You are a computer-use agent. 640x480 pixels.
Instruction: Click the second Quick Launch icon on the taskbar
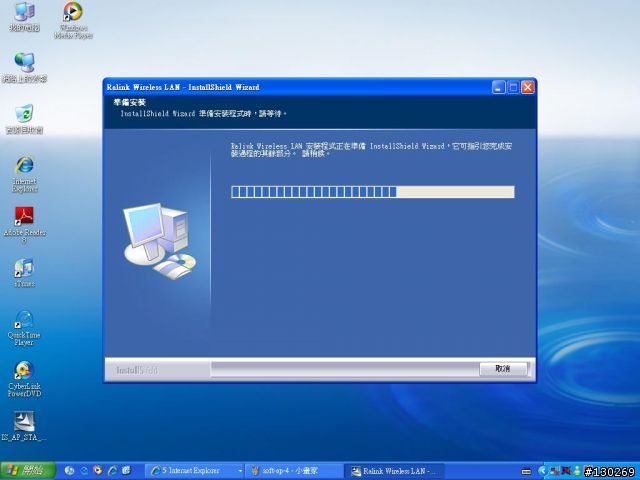click(x=84, y=471)
